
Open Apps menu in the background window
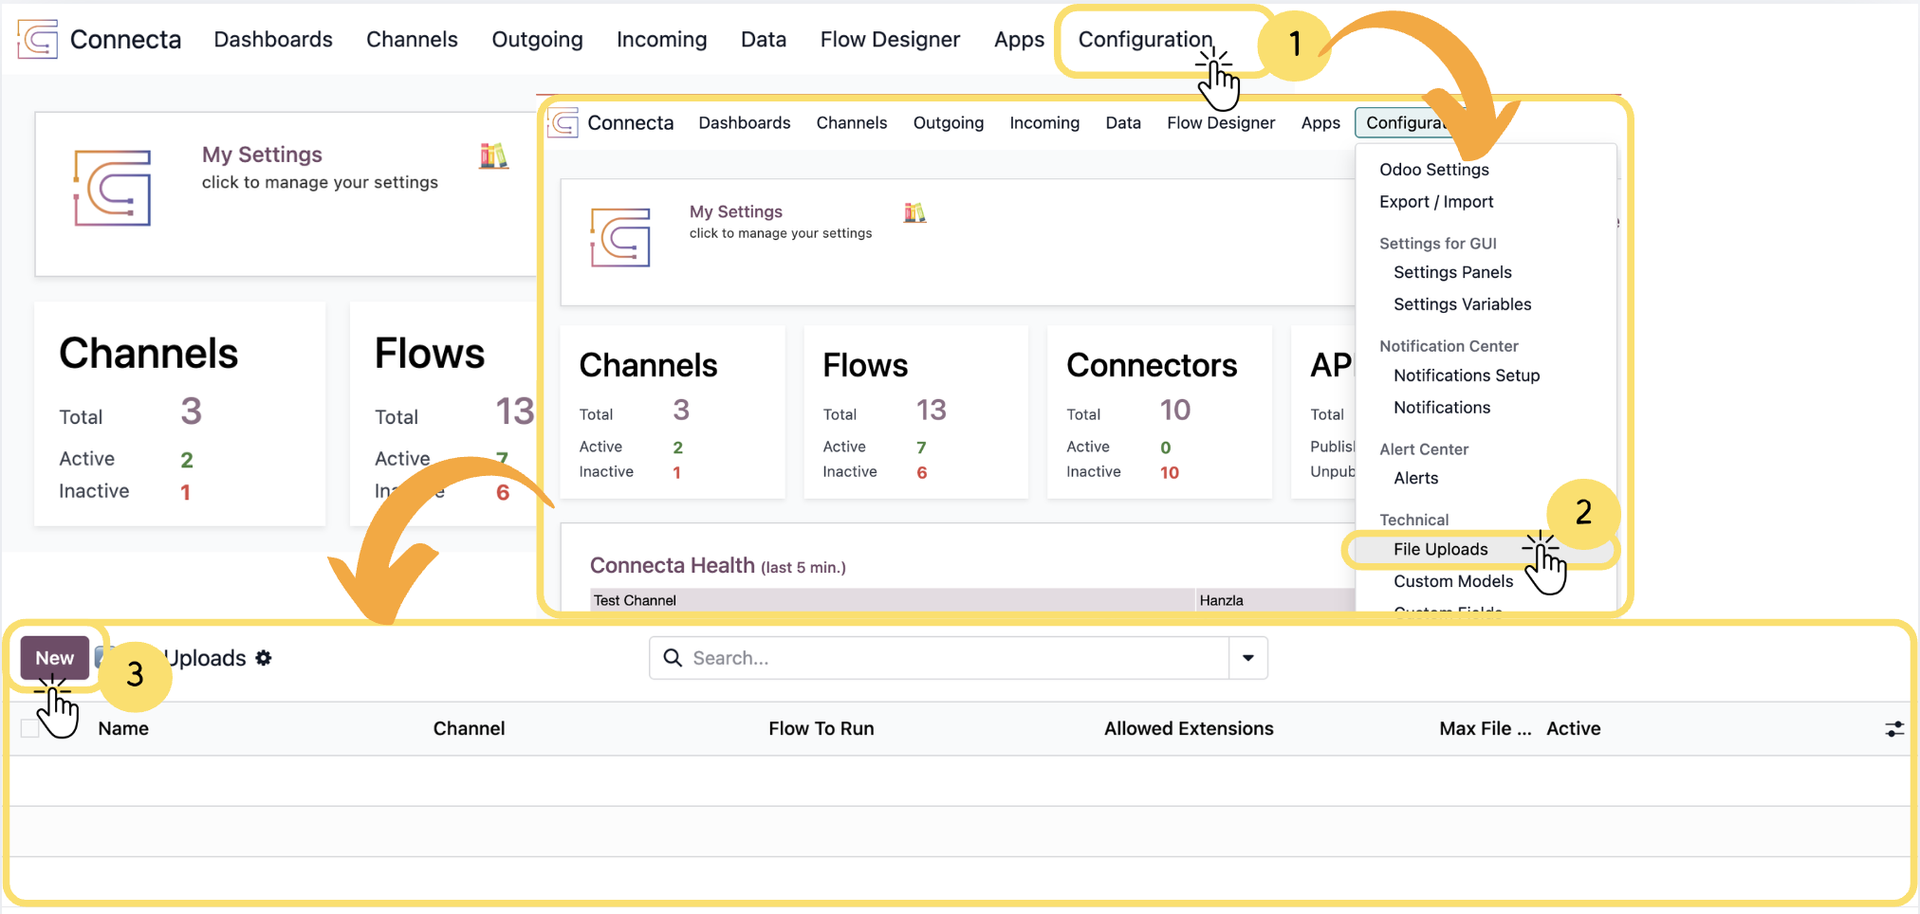point(1019,39)
